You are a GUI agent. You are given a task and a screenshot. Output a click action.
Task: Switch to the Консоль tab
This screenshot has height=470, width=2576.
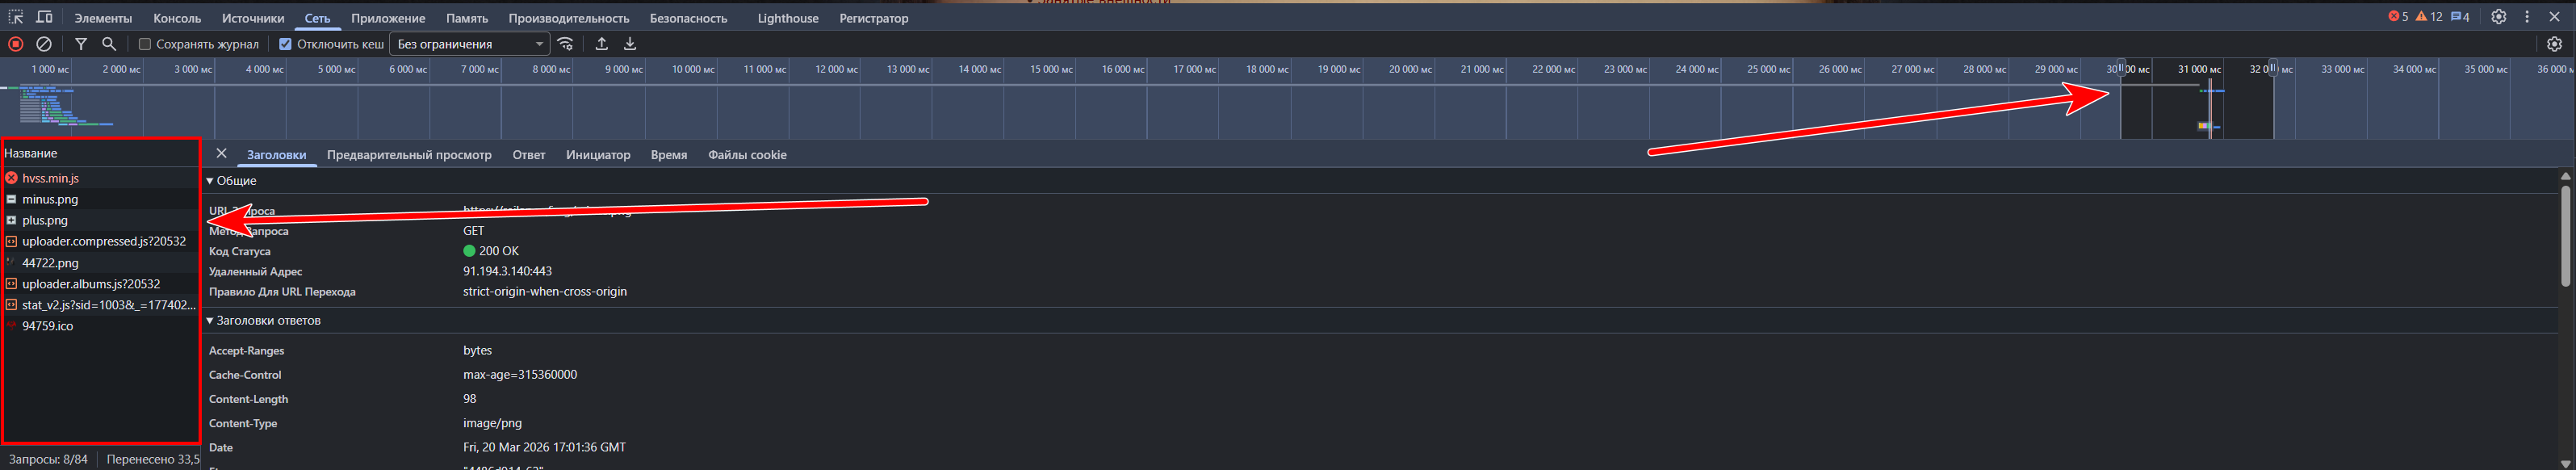[x=177, y=18]
